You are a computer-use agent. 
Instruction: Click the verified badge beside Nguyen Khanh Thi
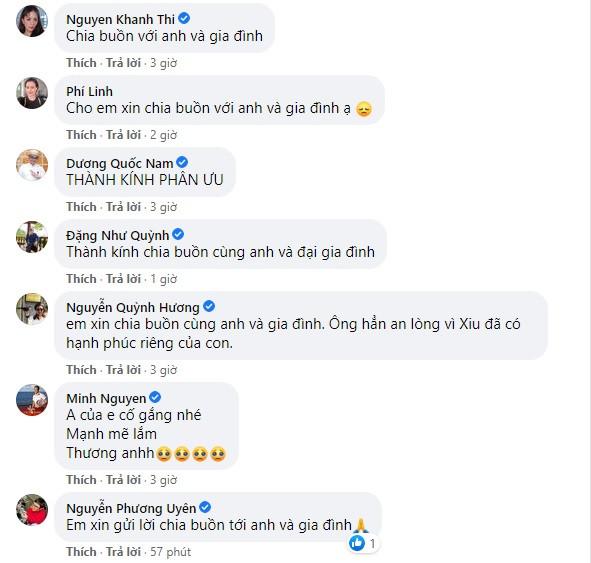click(x=184, y=18)
